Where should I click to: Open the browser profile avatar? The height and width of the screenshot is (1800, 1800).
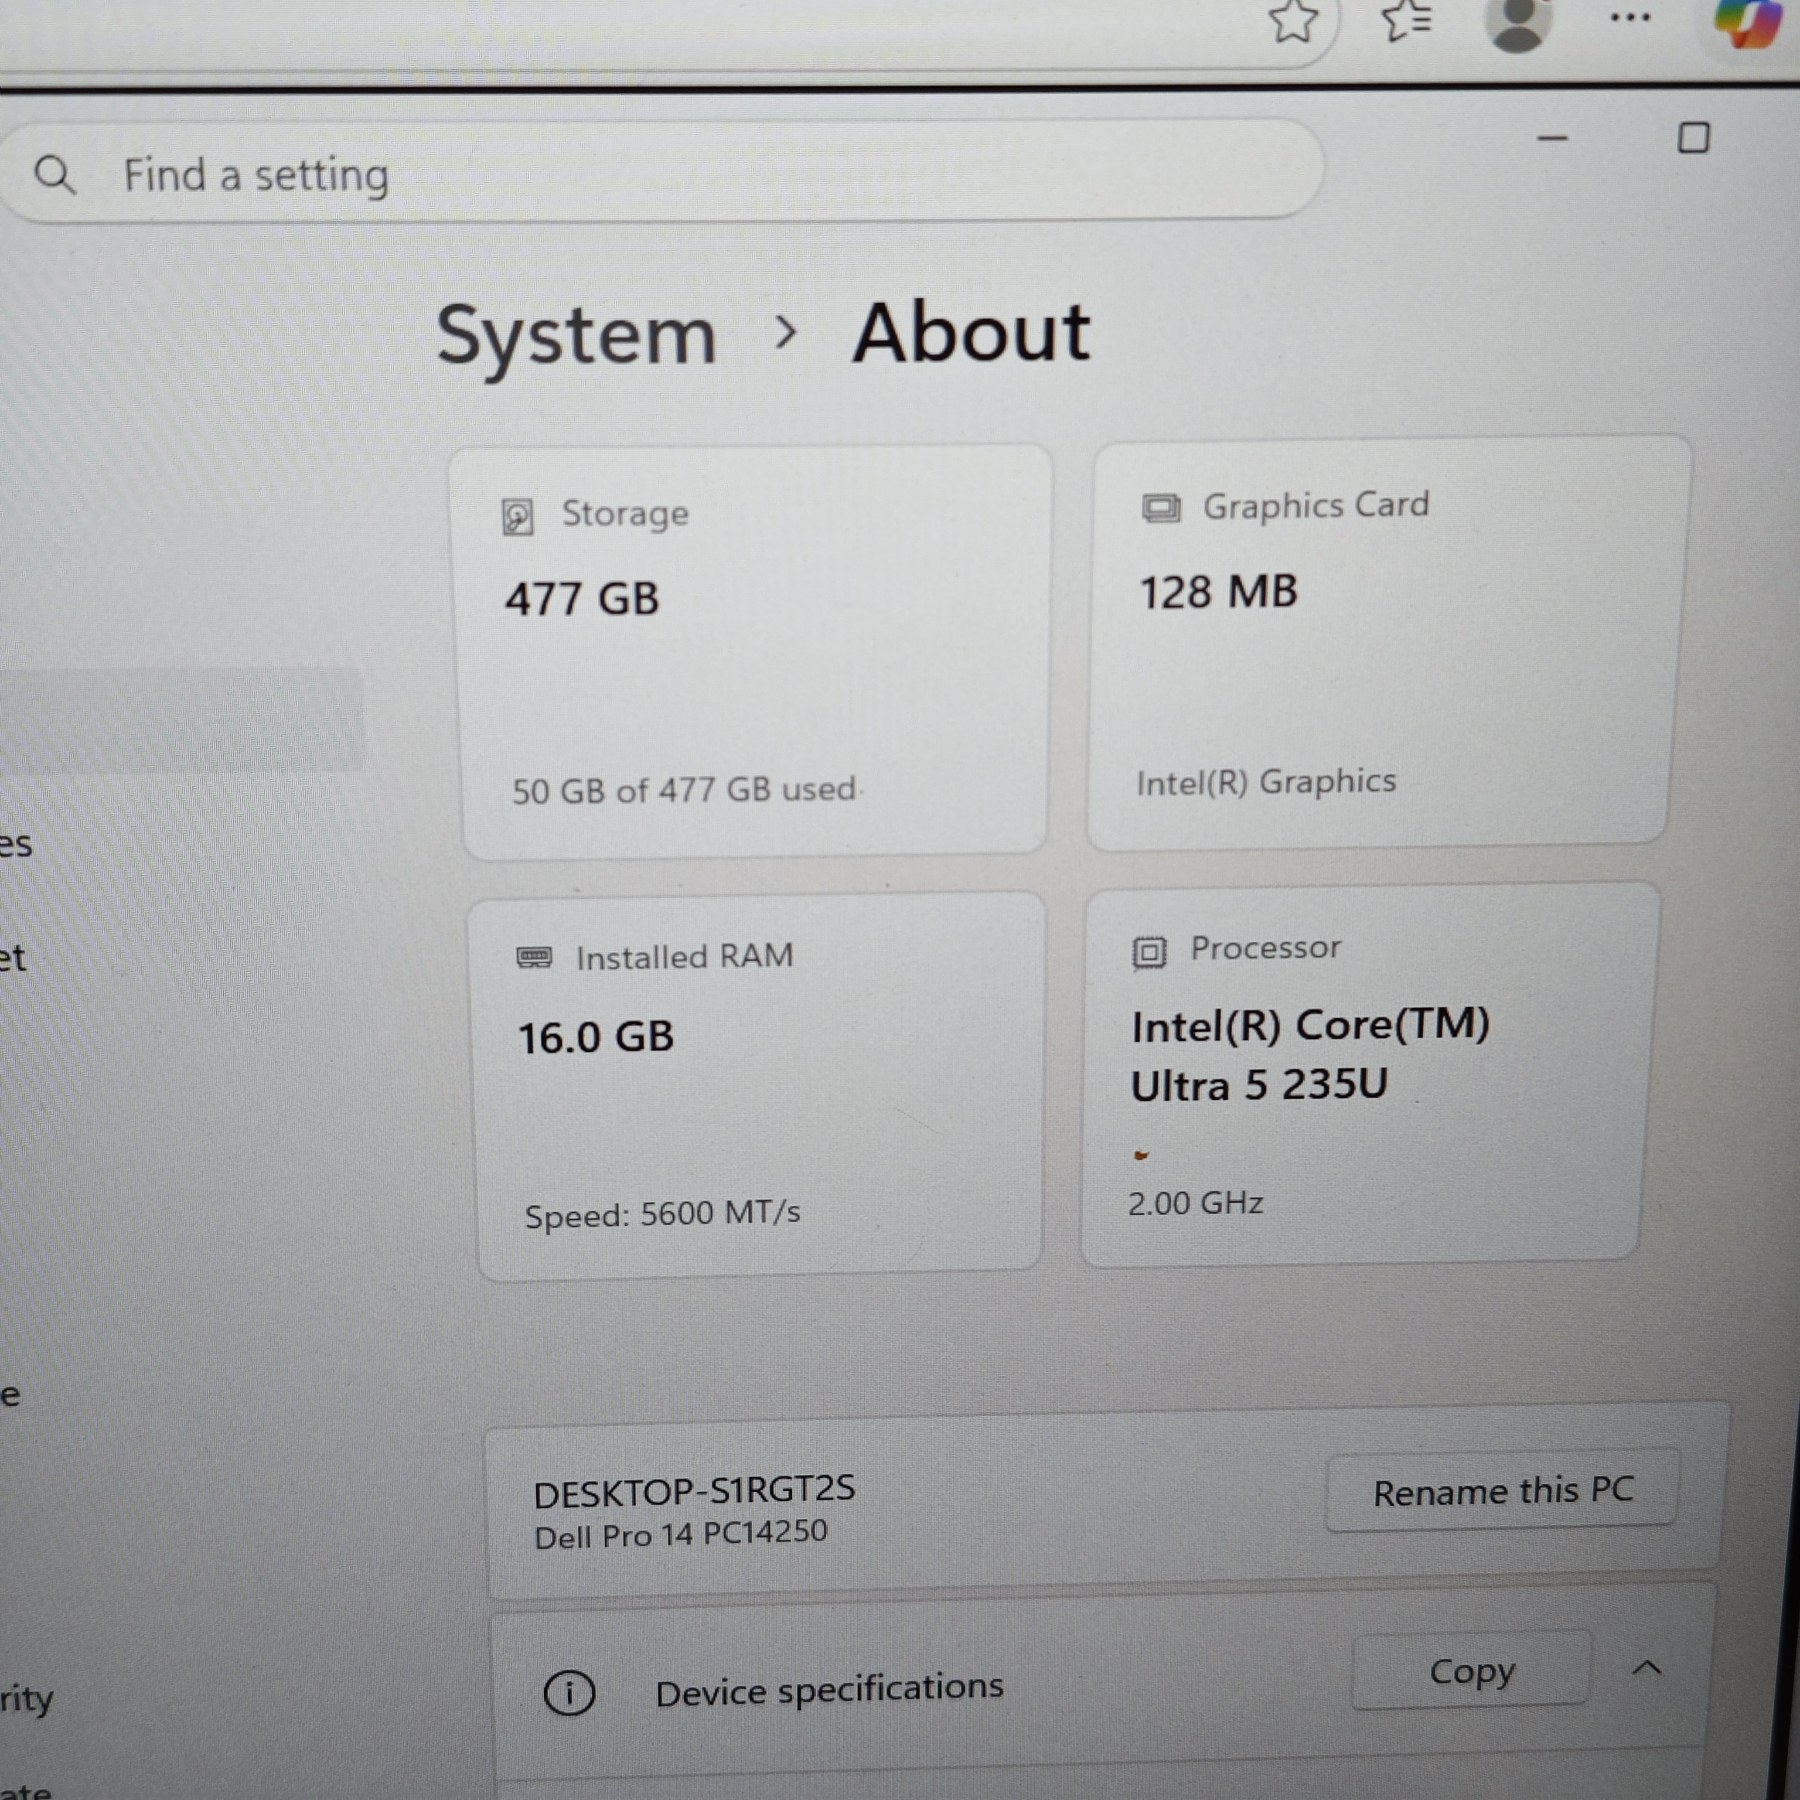point(1518,24)
